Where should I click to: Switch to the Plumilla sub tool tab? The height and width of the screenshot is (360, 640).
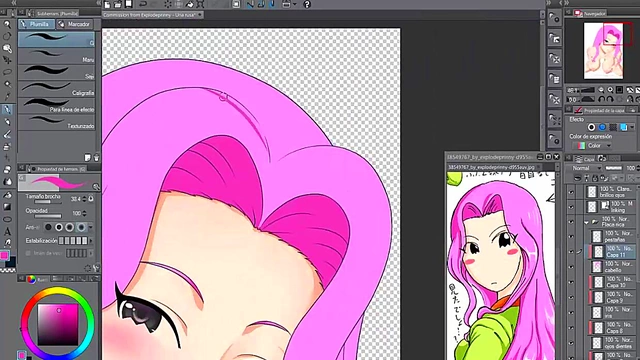[36, 24]
